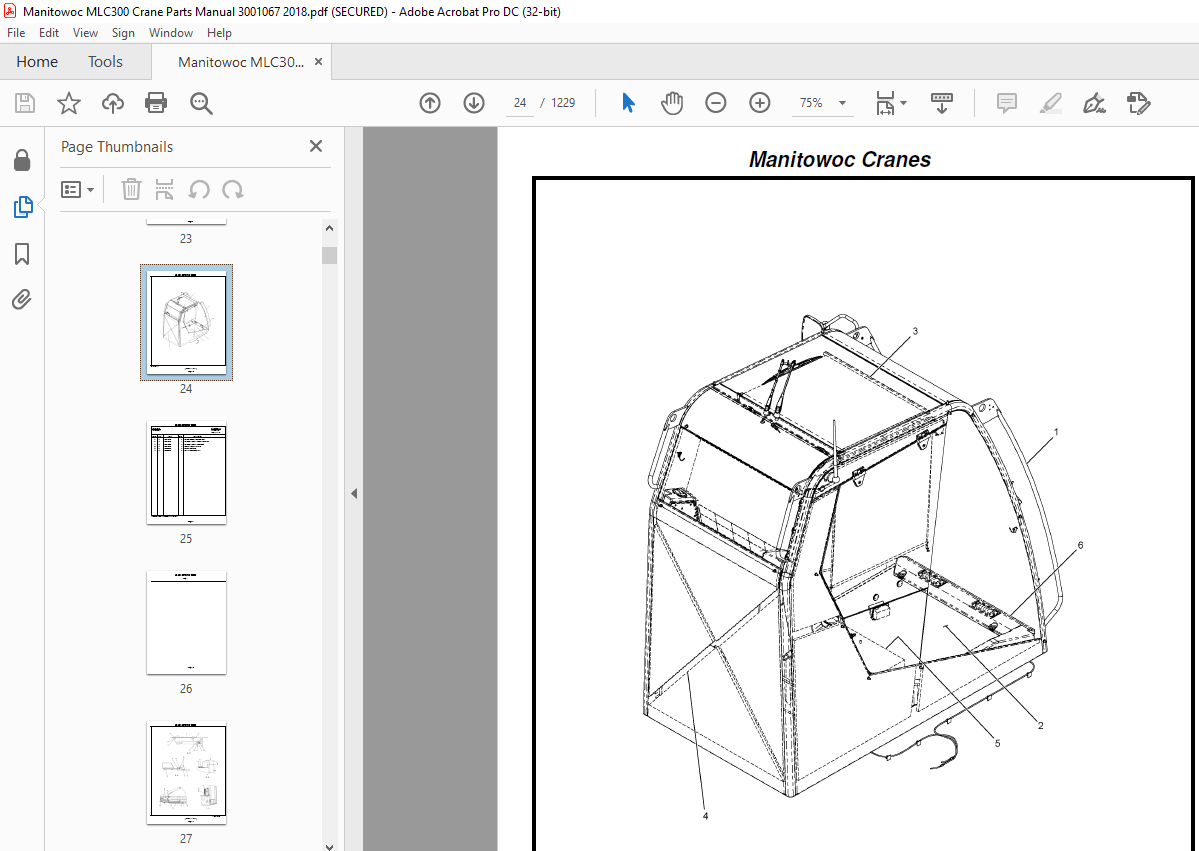Open the Help menu
The width and height of the screenshot is (1199, 851).
(219, 33)
